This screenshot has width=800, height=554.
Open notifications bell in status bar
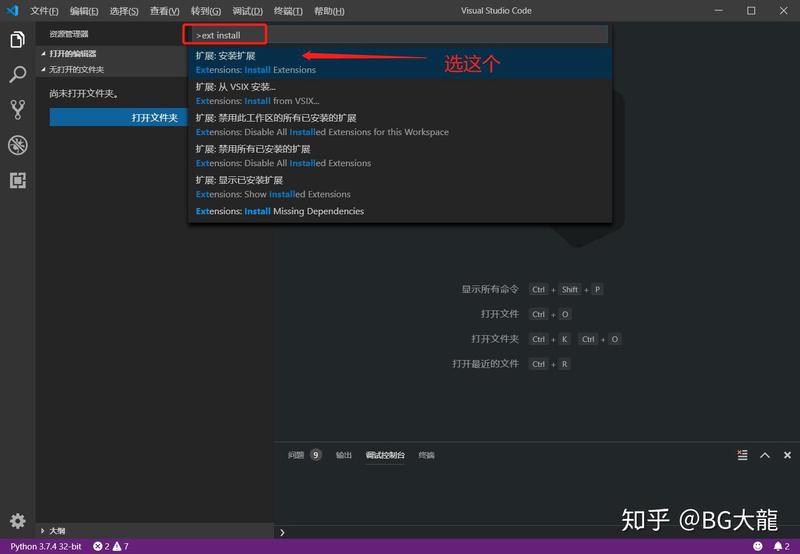pyautogui.click(x=781, y=546)
